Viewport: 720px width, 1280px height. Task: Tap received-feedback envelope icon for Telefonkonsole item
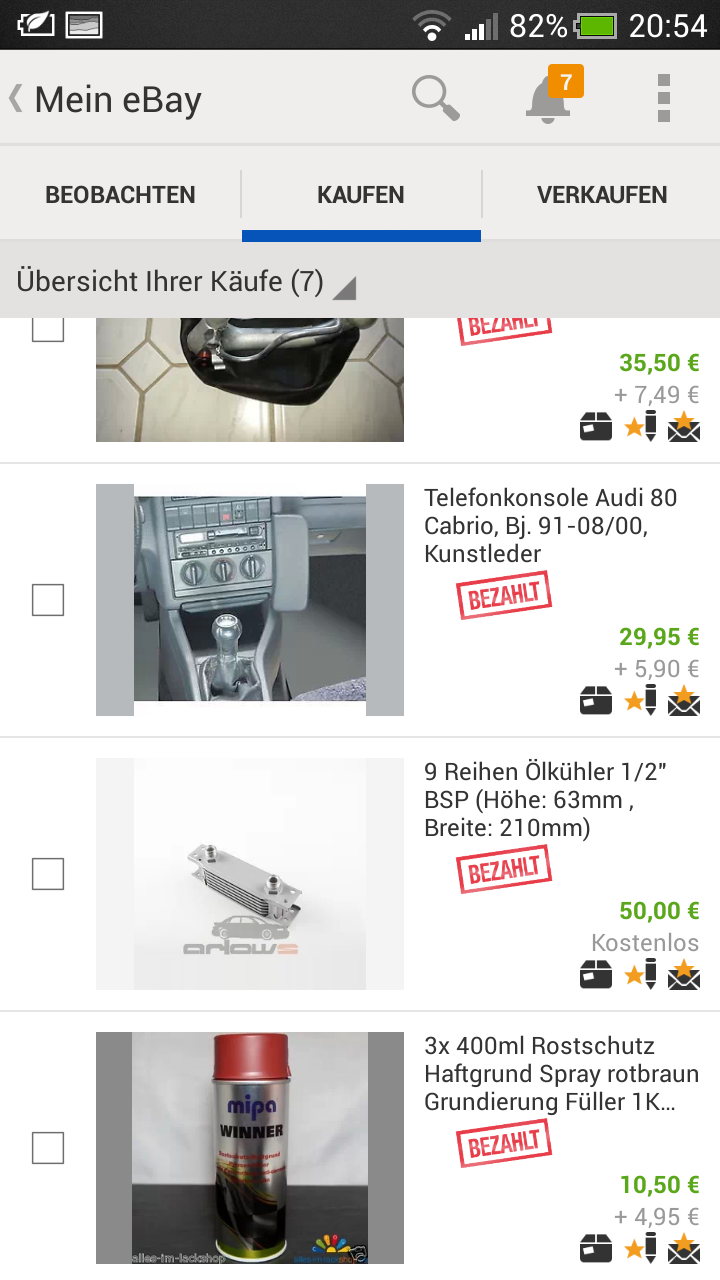coord(684,700)
